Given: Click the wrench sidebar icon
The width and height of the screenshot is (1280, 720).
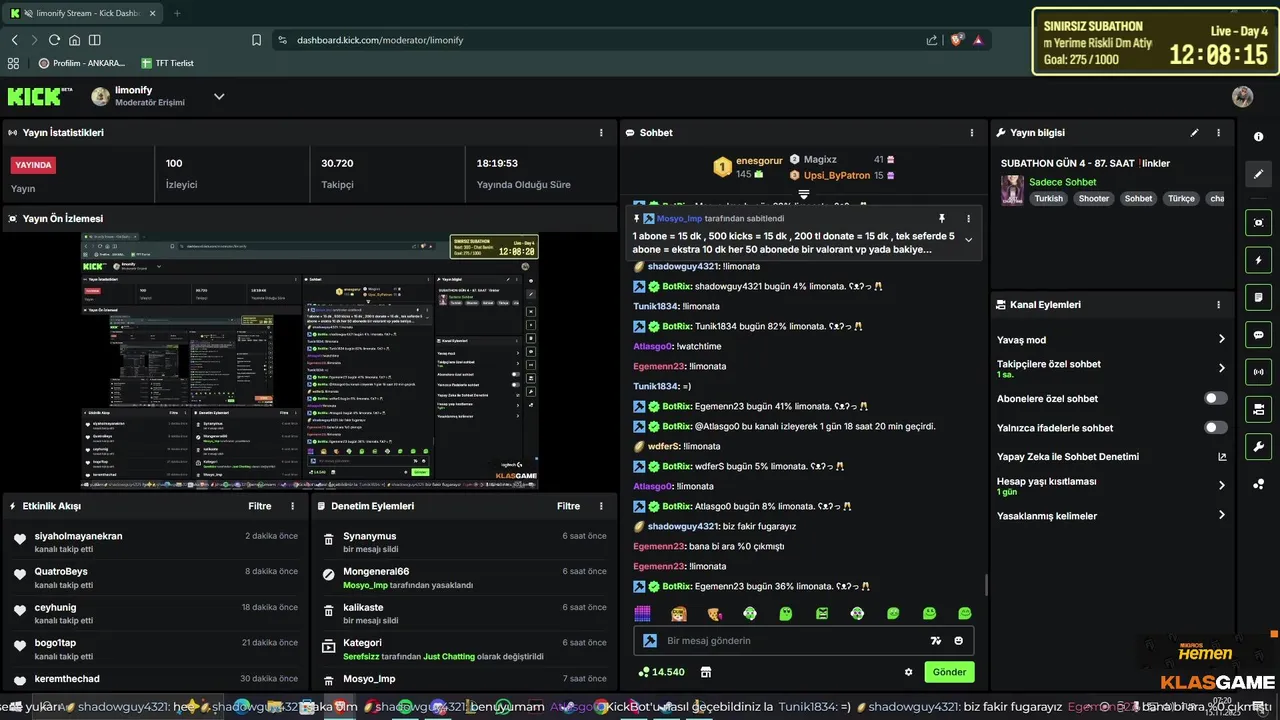Looking at the screenshot, I should point(1258,446).
